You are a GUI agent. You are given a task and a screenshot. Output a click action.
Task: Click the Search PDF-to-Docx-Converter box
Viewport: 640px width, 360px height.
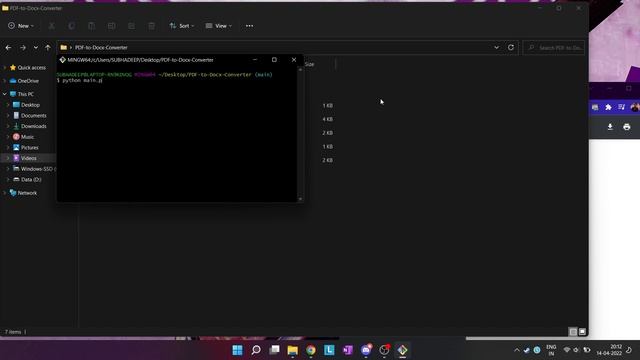[x=553, y=48]
